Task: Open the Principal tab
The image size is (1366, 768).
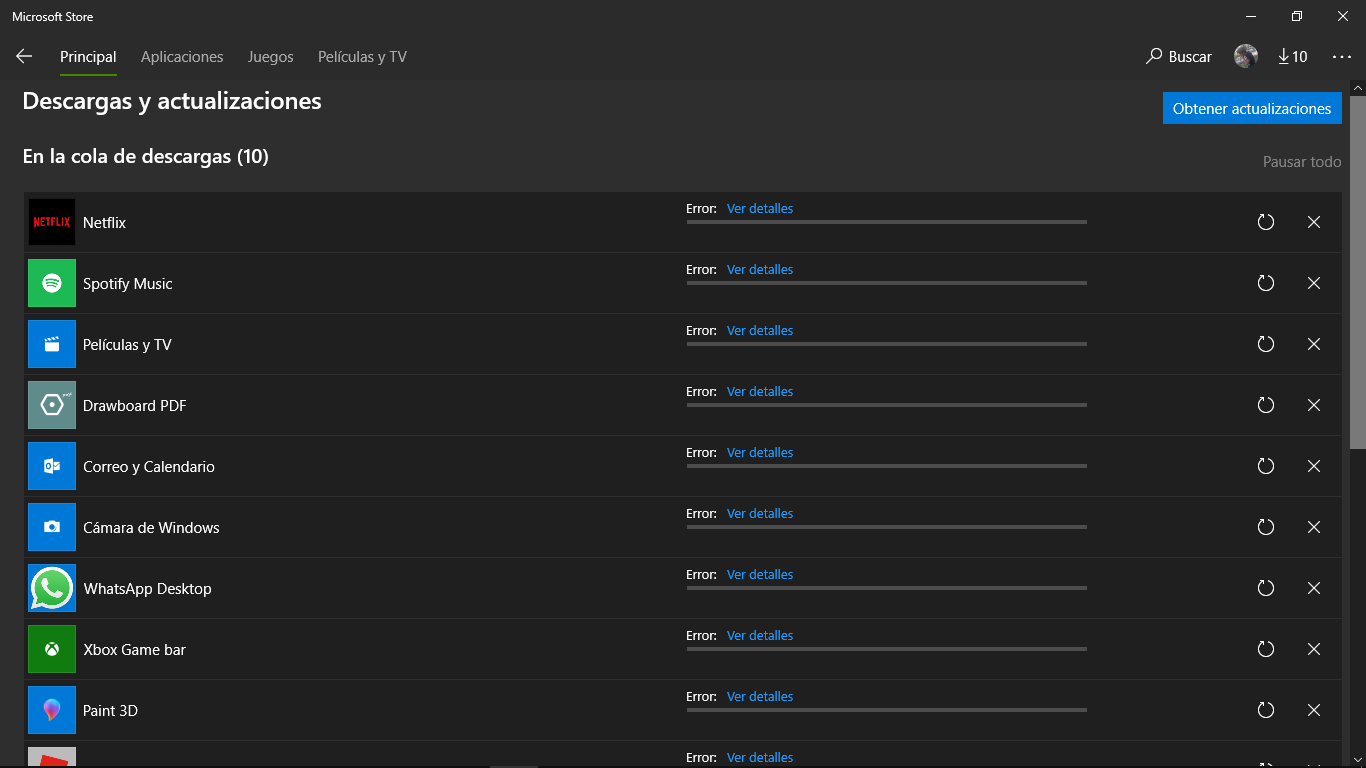Action: [x=88, y=57]
